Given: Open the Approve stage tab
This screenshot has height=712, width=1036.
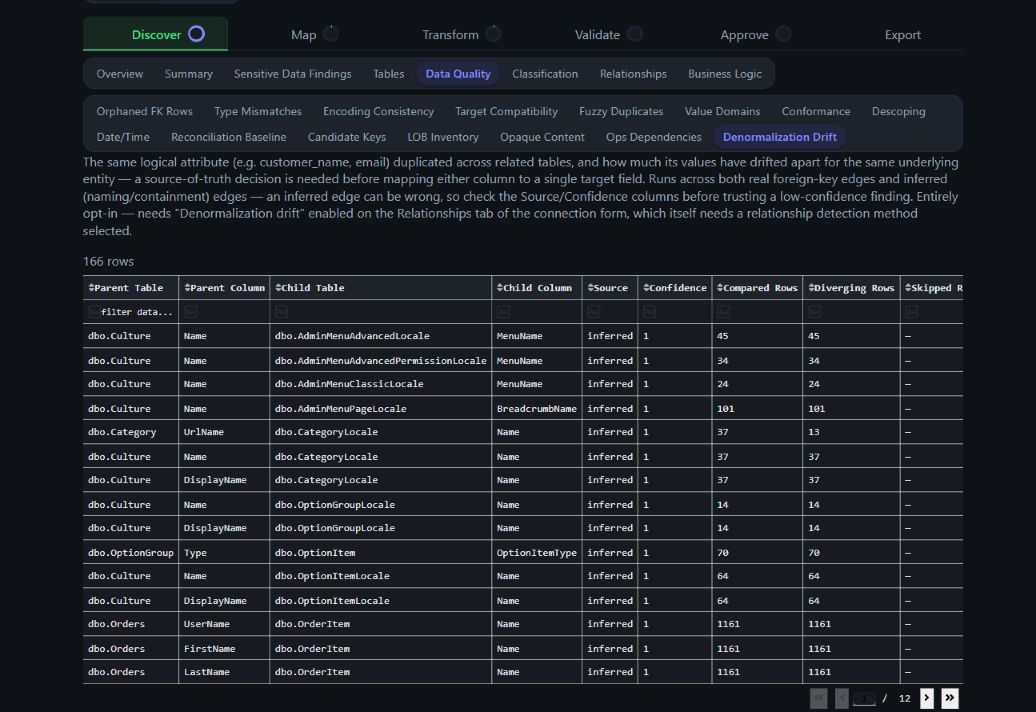Looking at the screenshot, I should coord(755,34).
